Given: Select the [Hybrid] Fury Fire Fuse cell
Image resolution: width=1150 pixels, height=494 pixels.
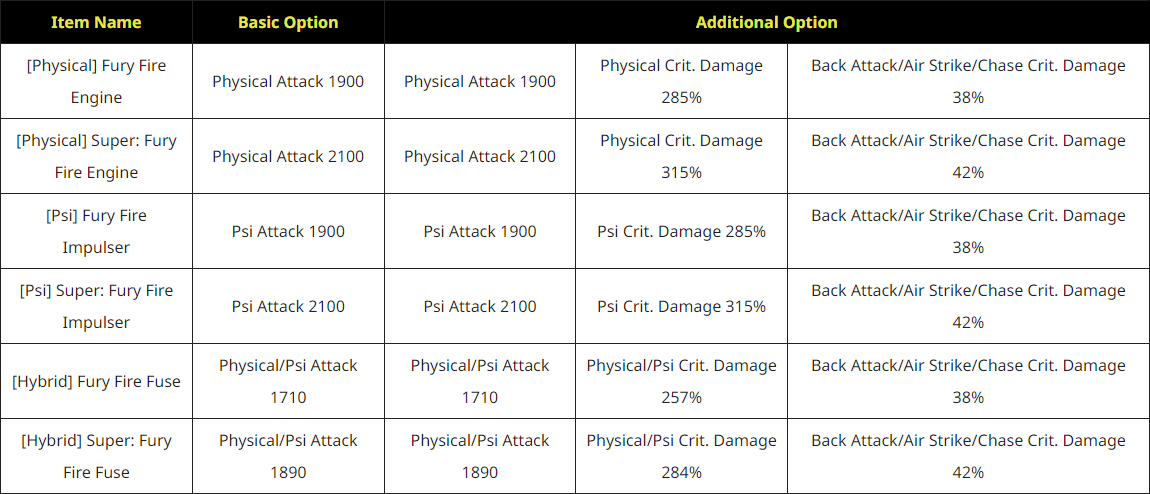Looking at the screenshot, I should coord(96,381).
